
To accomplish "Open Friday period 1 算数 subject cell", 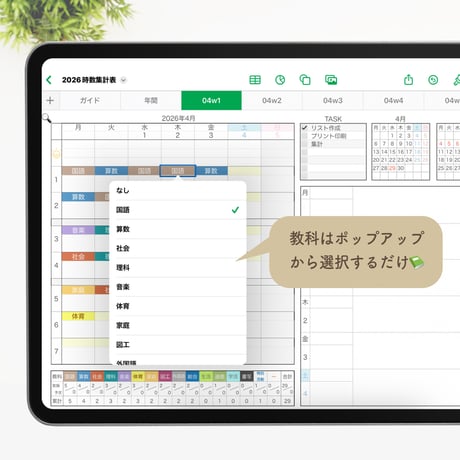I will [x=211, y=171].
